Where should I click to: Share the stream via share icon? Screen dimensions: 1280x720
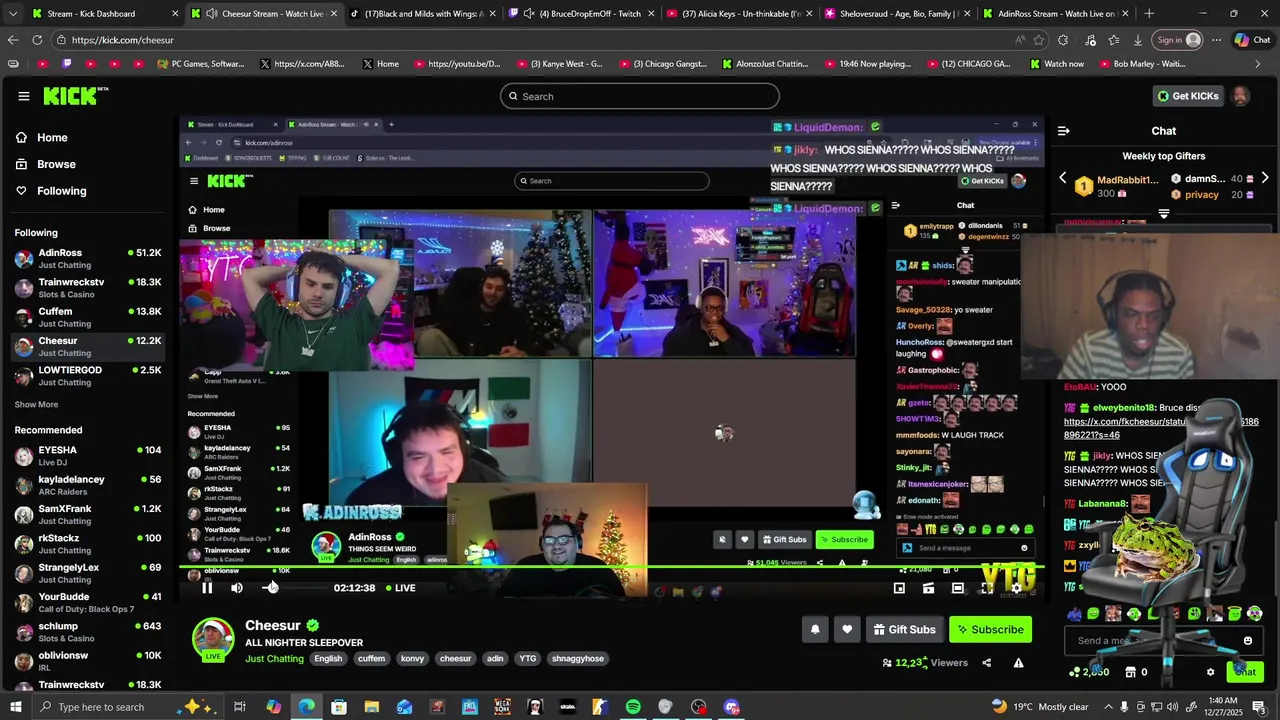point(987,662)
